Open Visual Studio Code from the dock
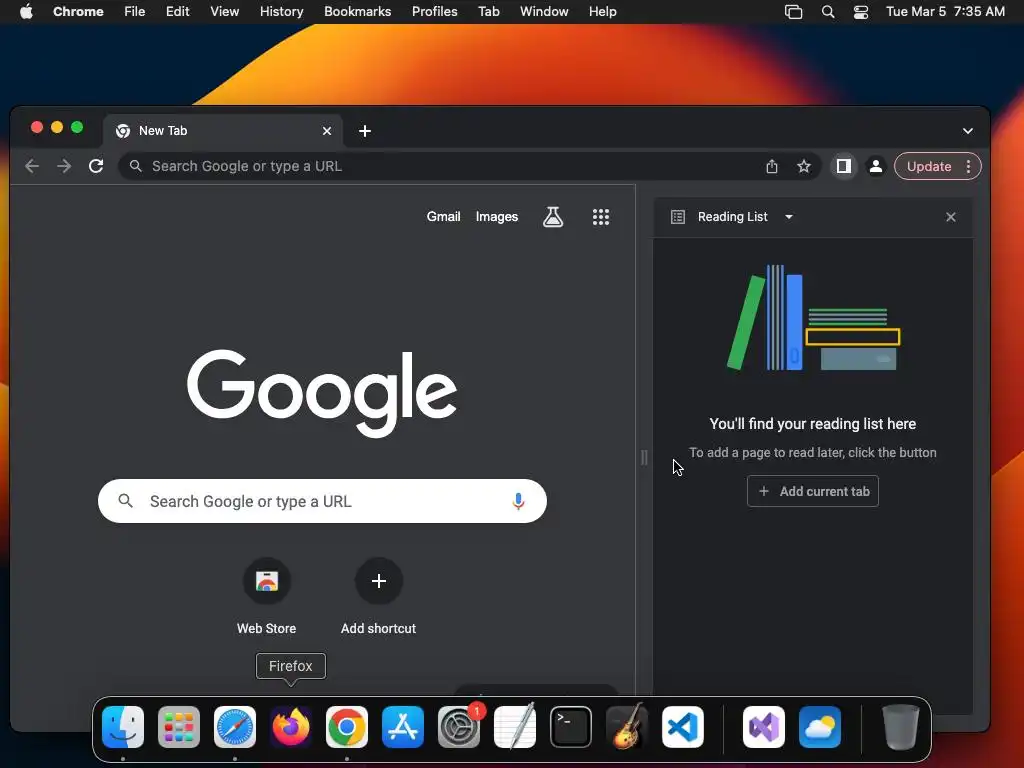The image size is (1024, 768). (683, 727)
